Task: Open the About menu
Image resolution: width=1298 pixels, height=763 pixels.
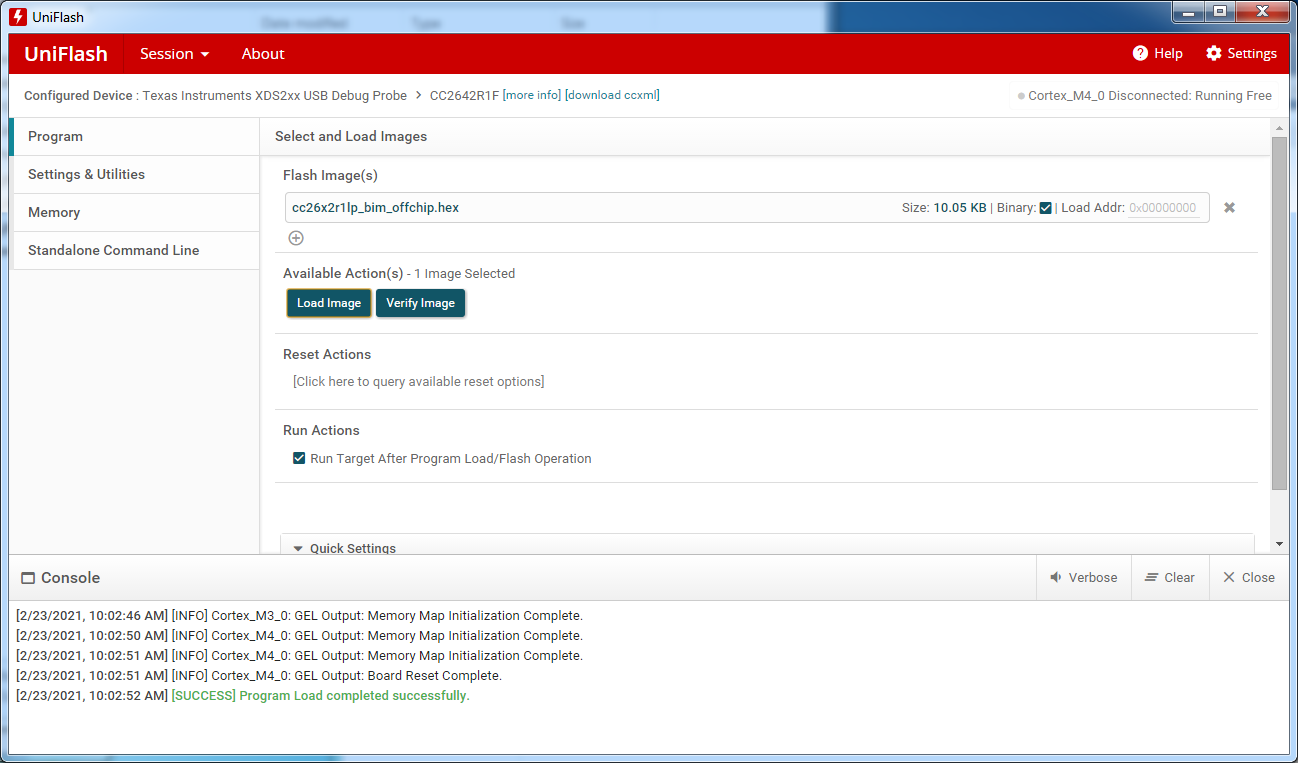Action: click(x=262, y=53)
